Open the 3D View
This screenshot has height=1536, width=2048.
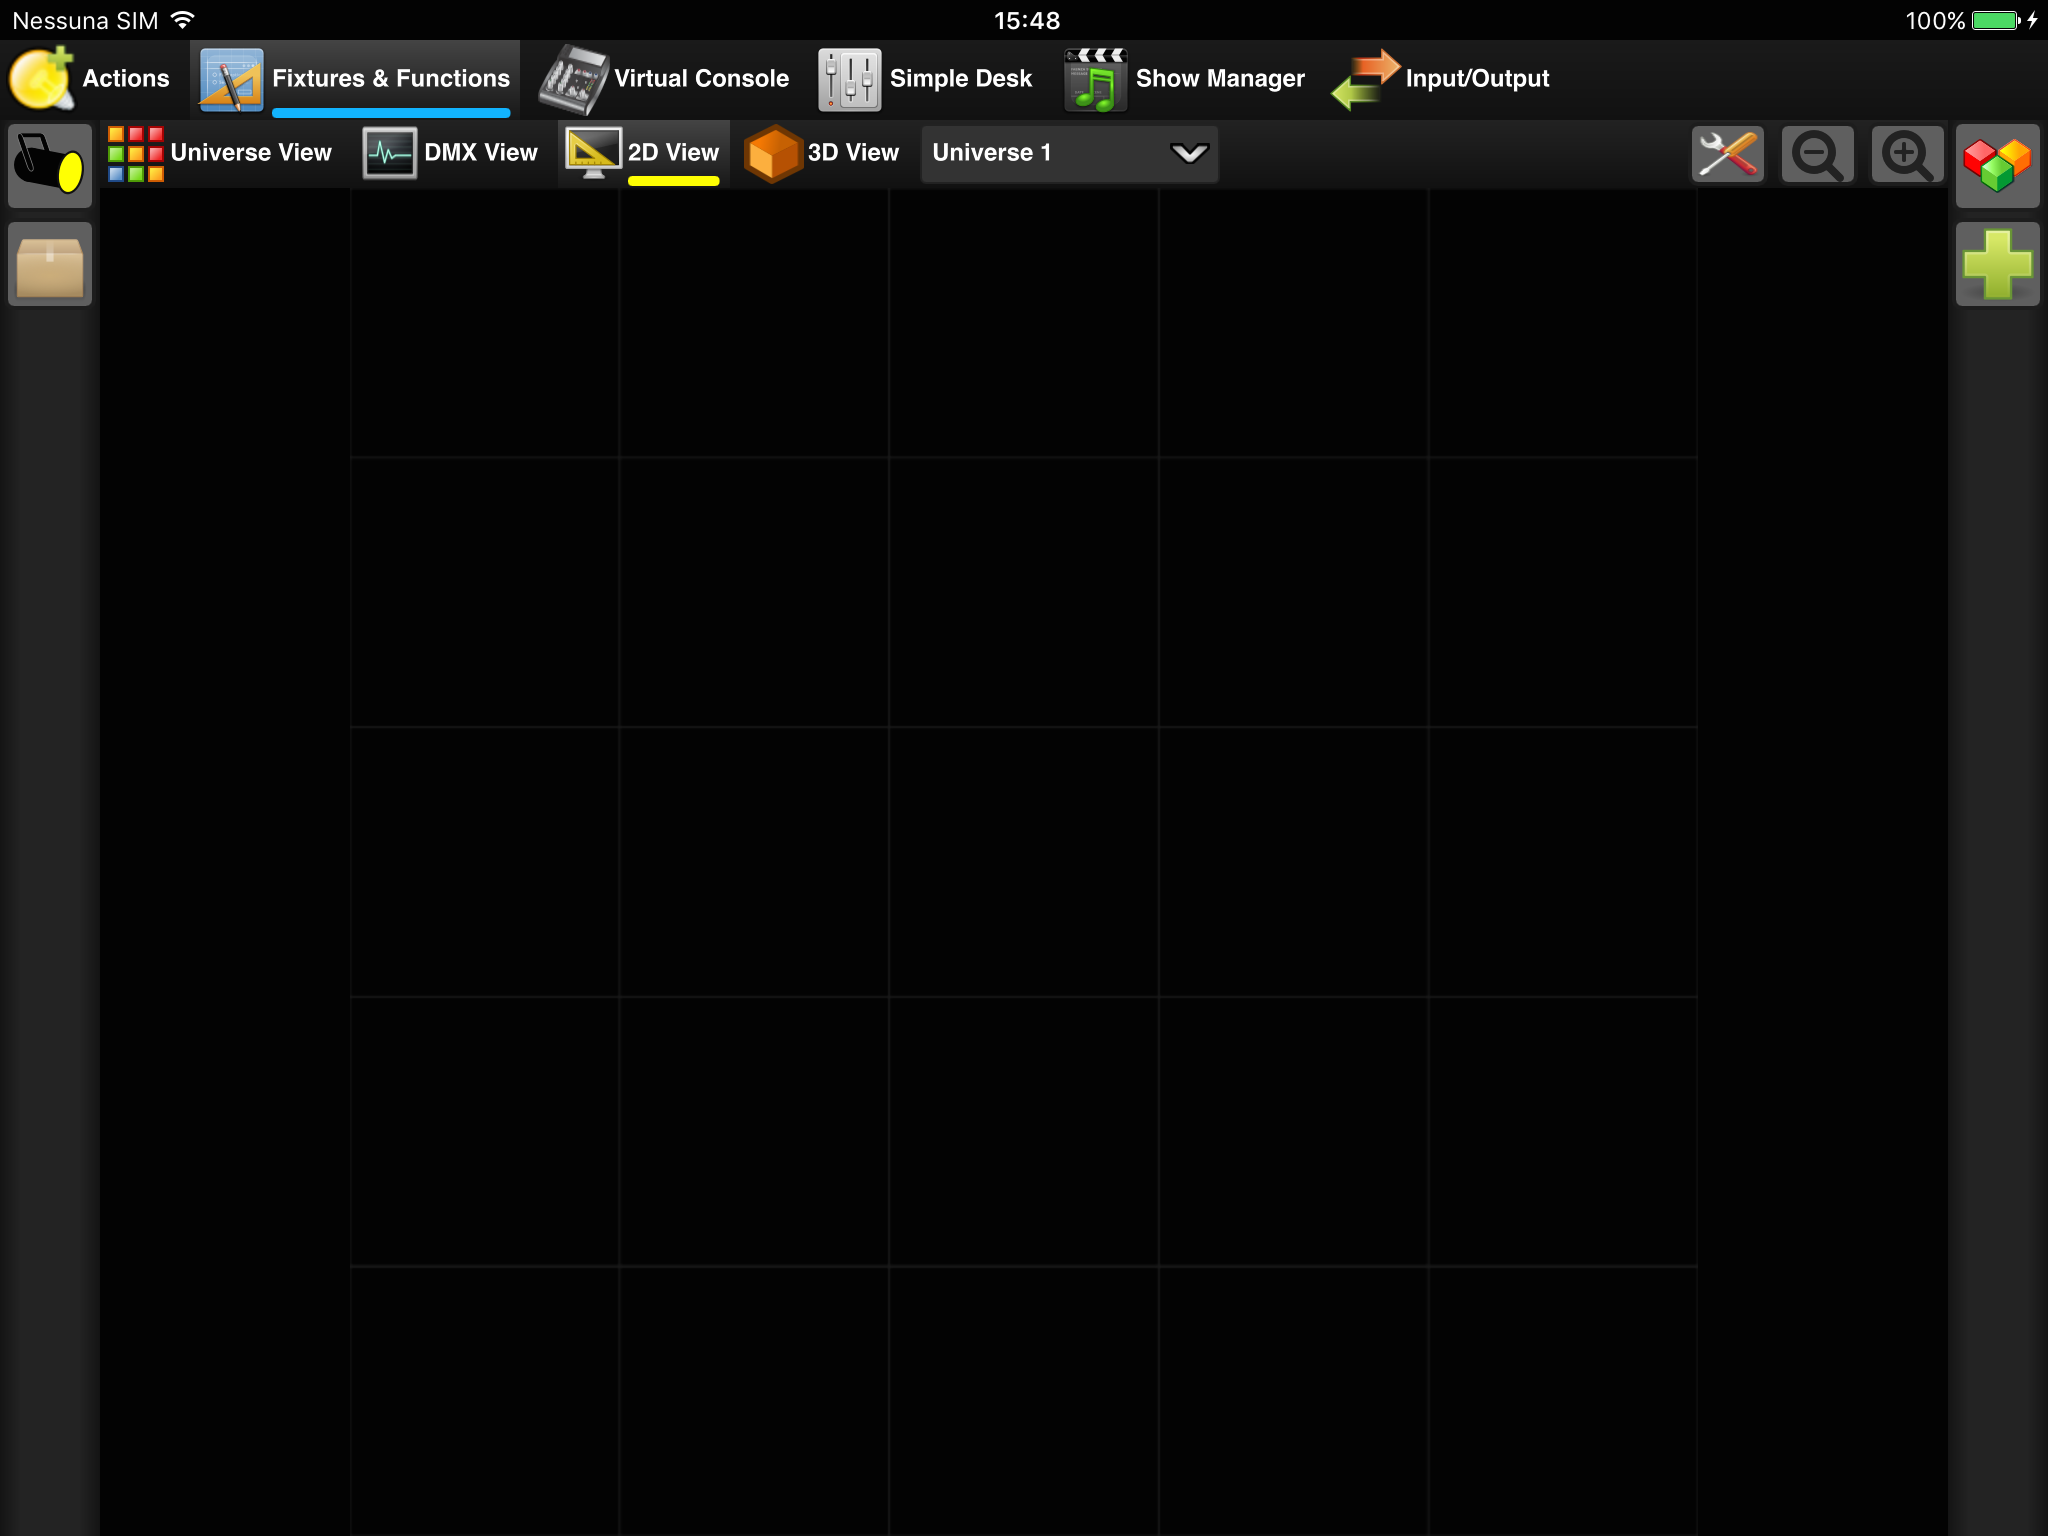point(822,153)
